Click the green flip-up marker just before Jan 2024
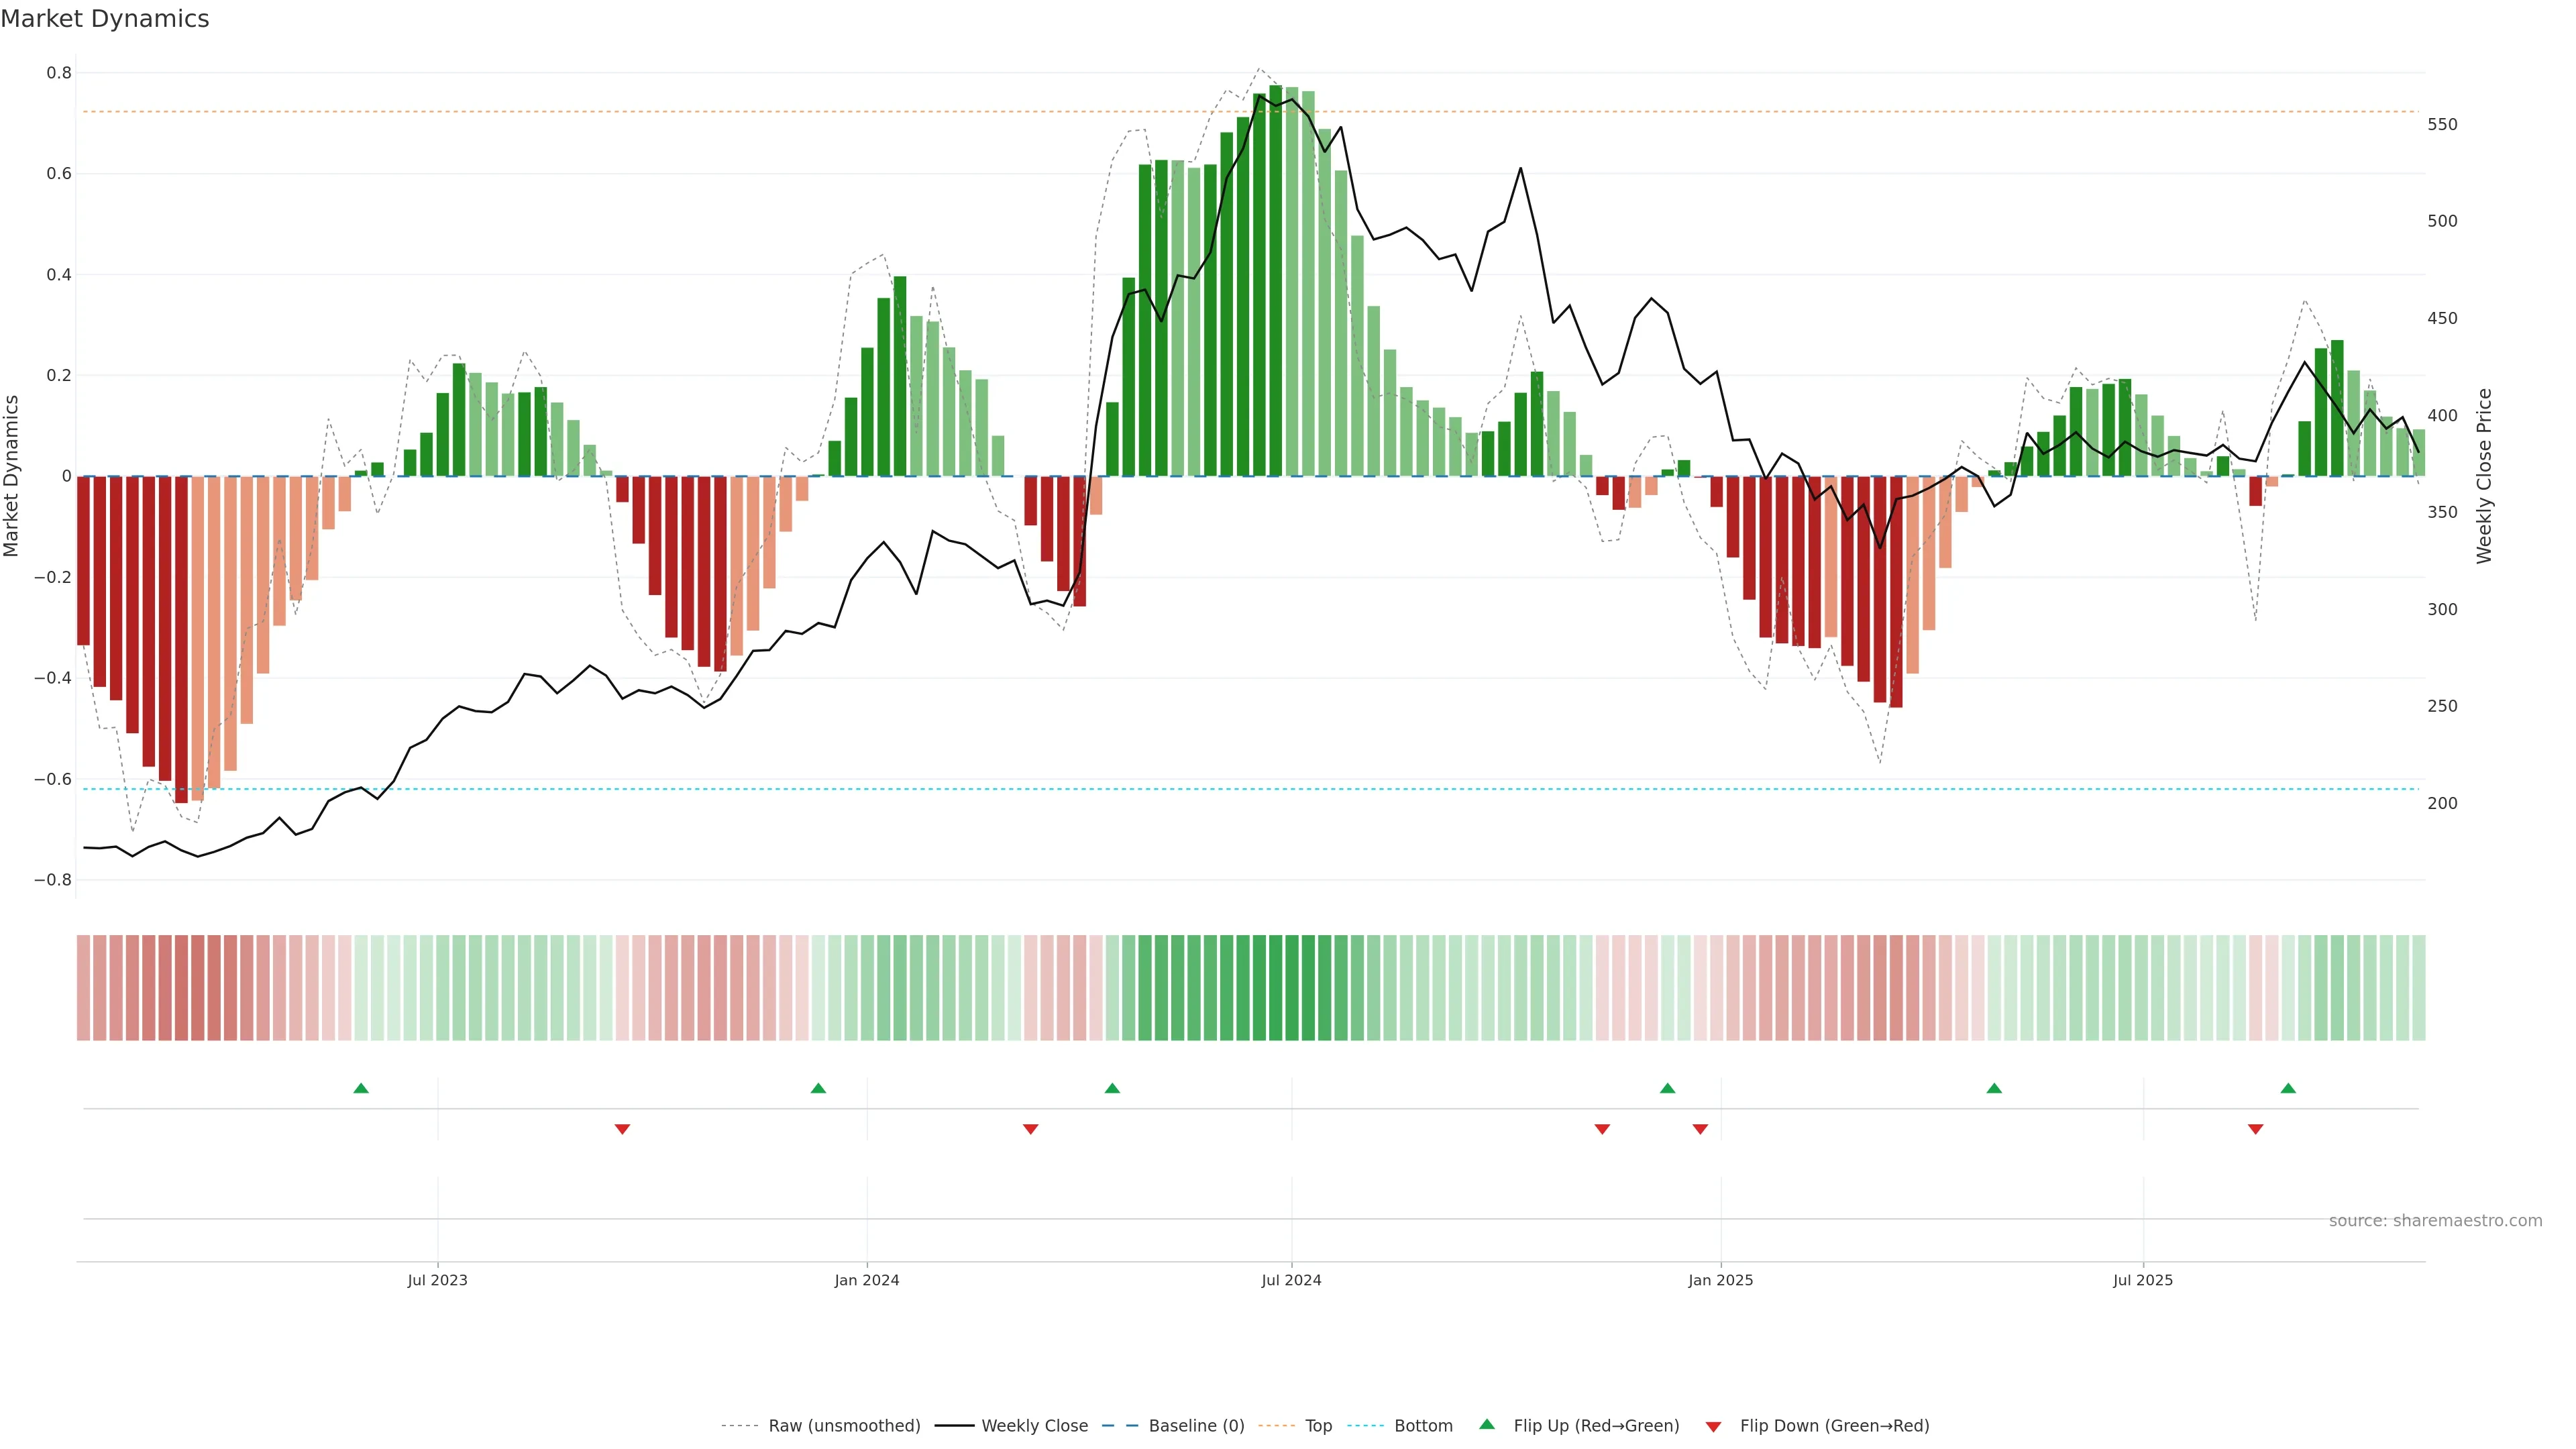 (818, 1088)
